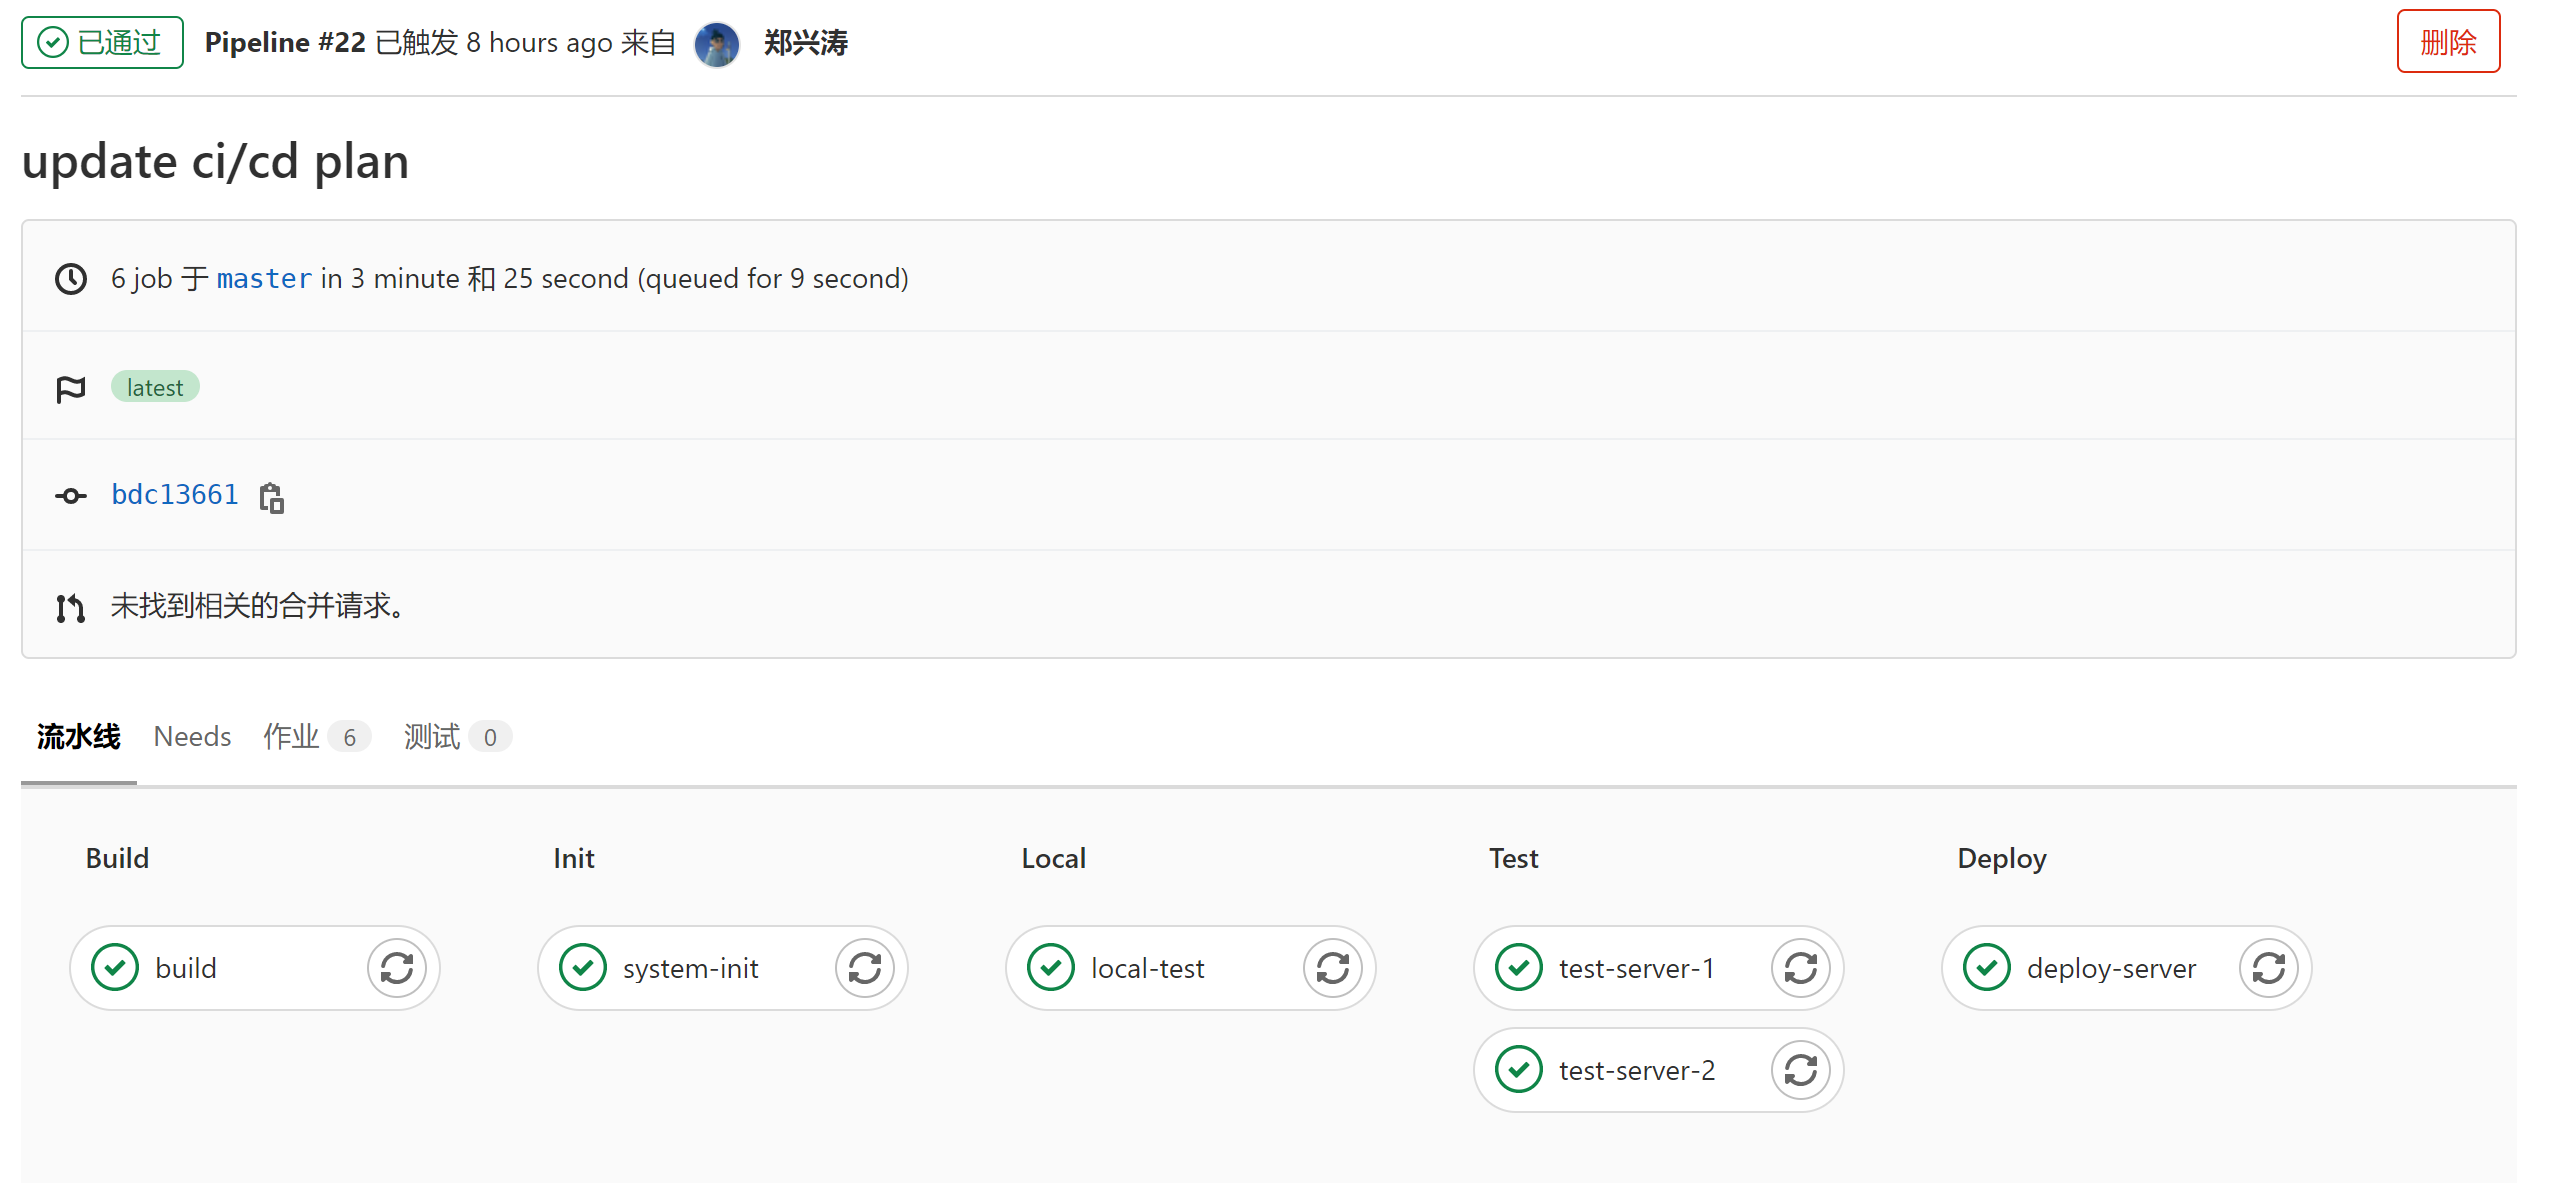Click the commit icon beside bdc13661
2549x1183 pixels.
pos(71,496)
